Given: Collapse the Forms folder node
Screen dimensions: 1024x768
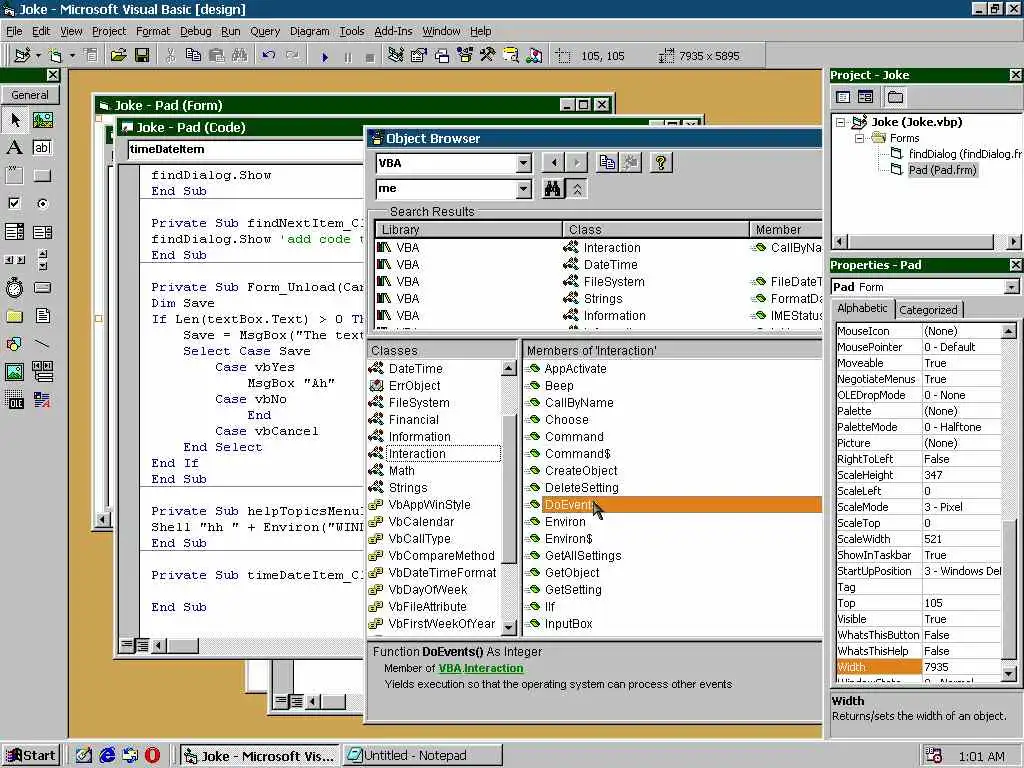Looking at the screenshot, I should 860,138.
